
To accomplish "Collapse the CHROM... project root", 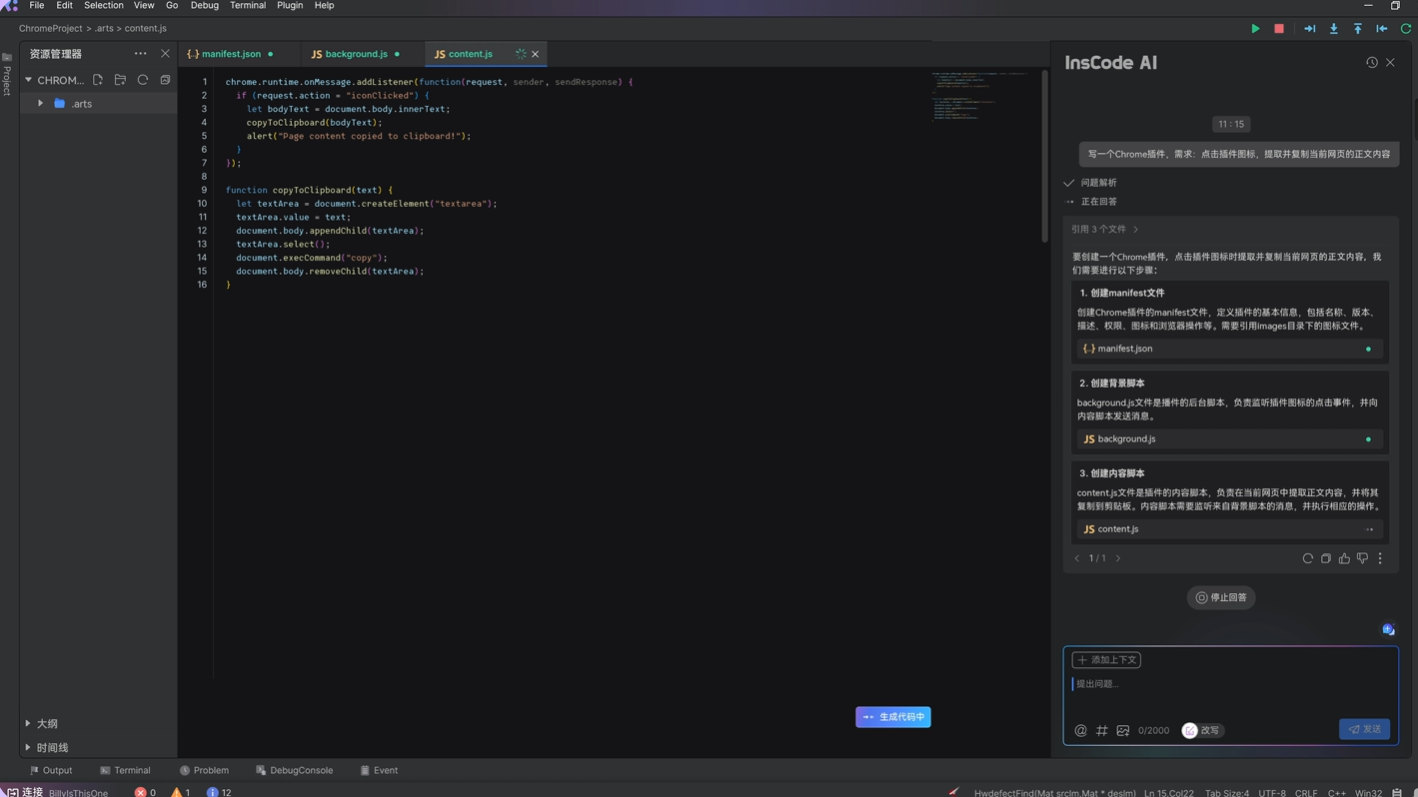I will click(x=28, y=80).
